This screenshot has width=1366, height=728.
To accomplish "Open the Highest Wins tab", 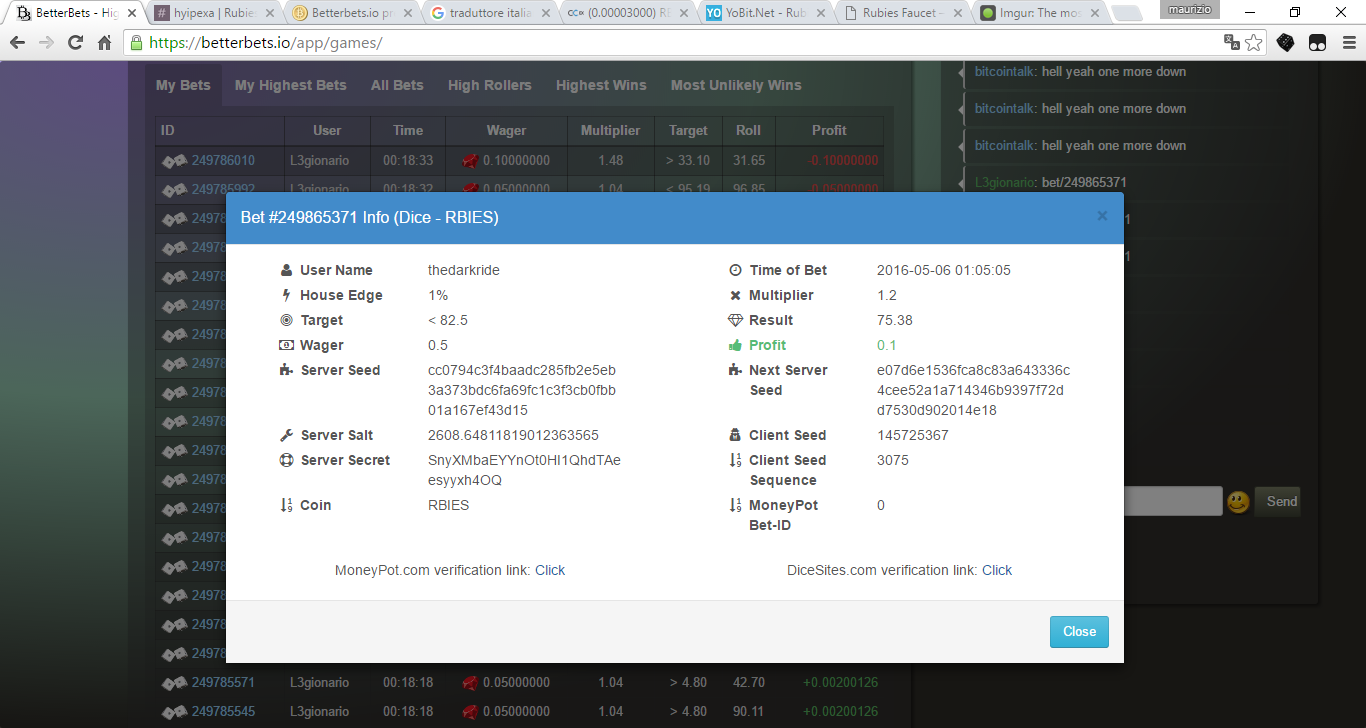I will tap(601, 85).
